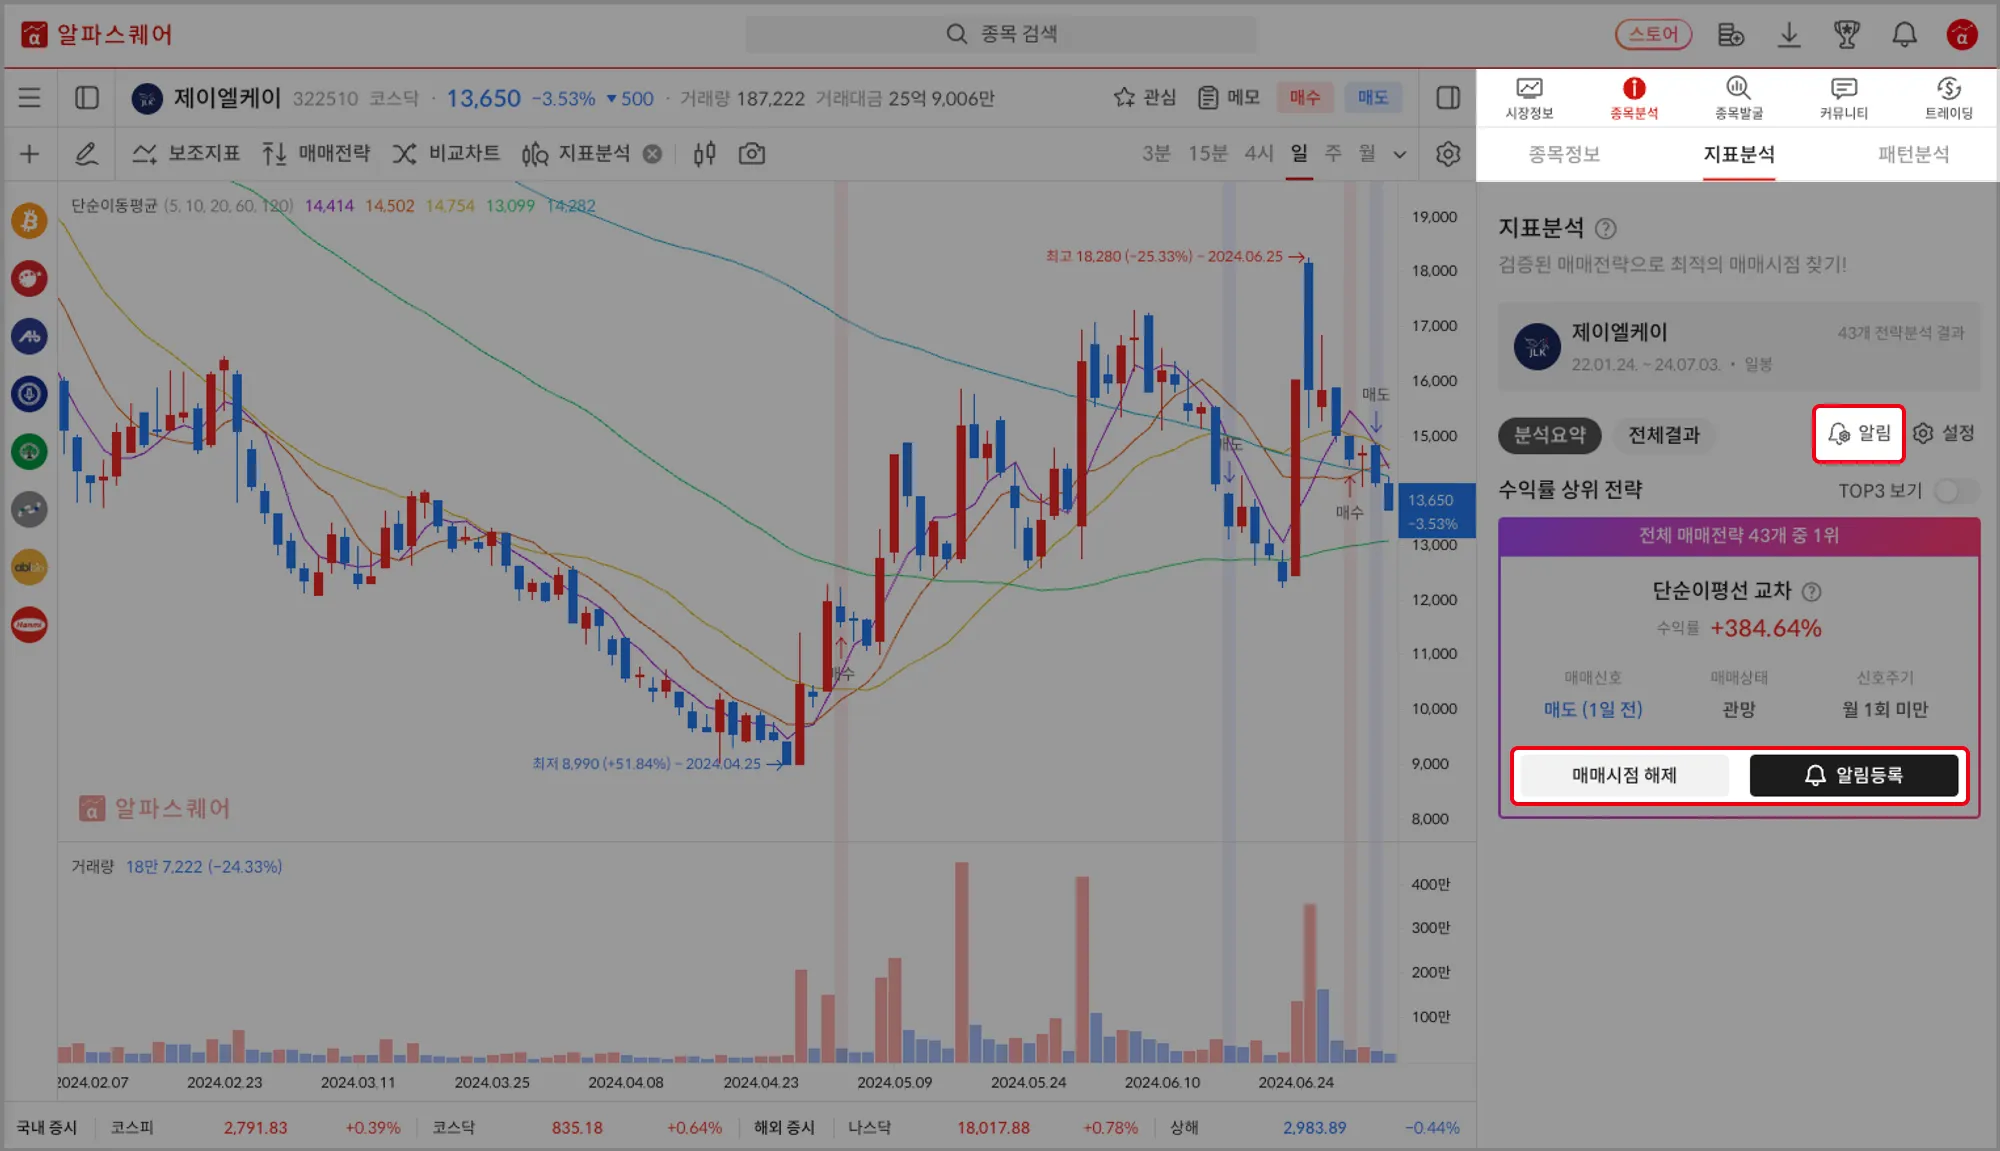Click the download icon in header
The image size is (2000, 1151).
tap(1788, 35)
